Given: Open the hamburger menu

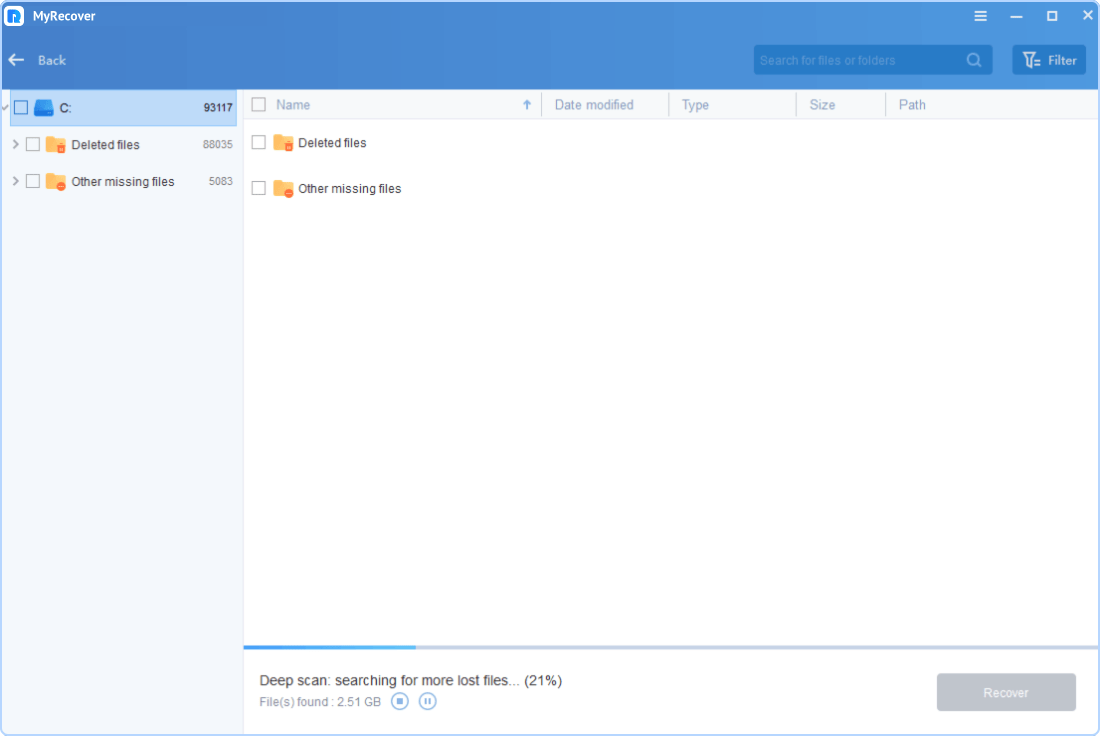Looking at the screenshot, I should coord(980,15).
